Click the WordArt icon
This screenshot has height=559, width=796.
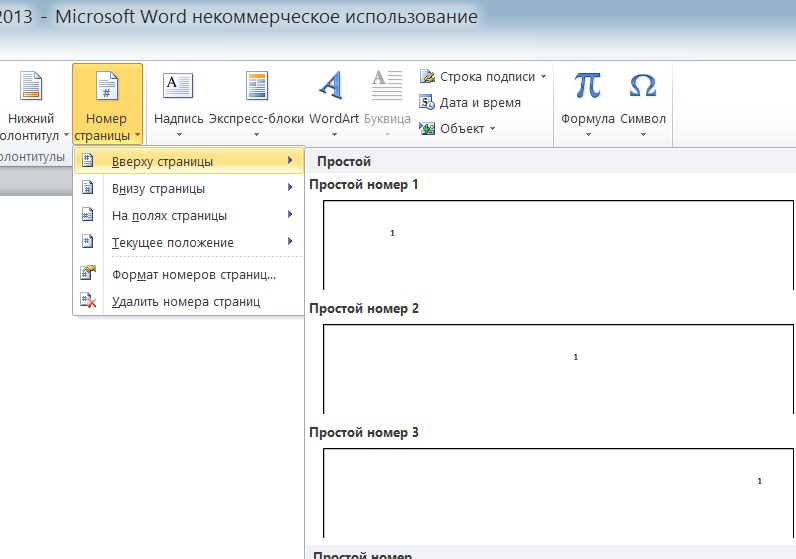click(331, 85)
